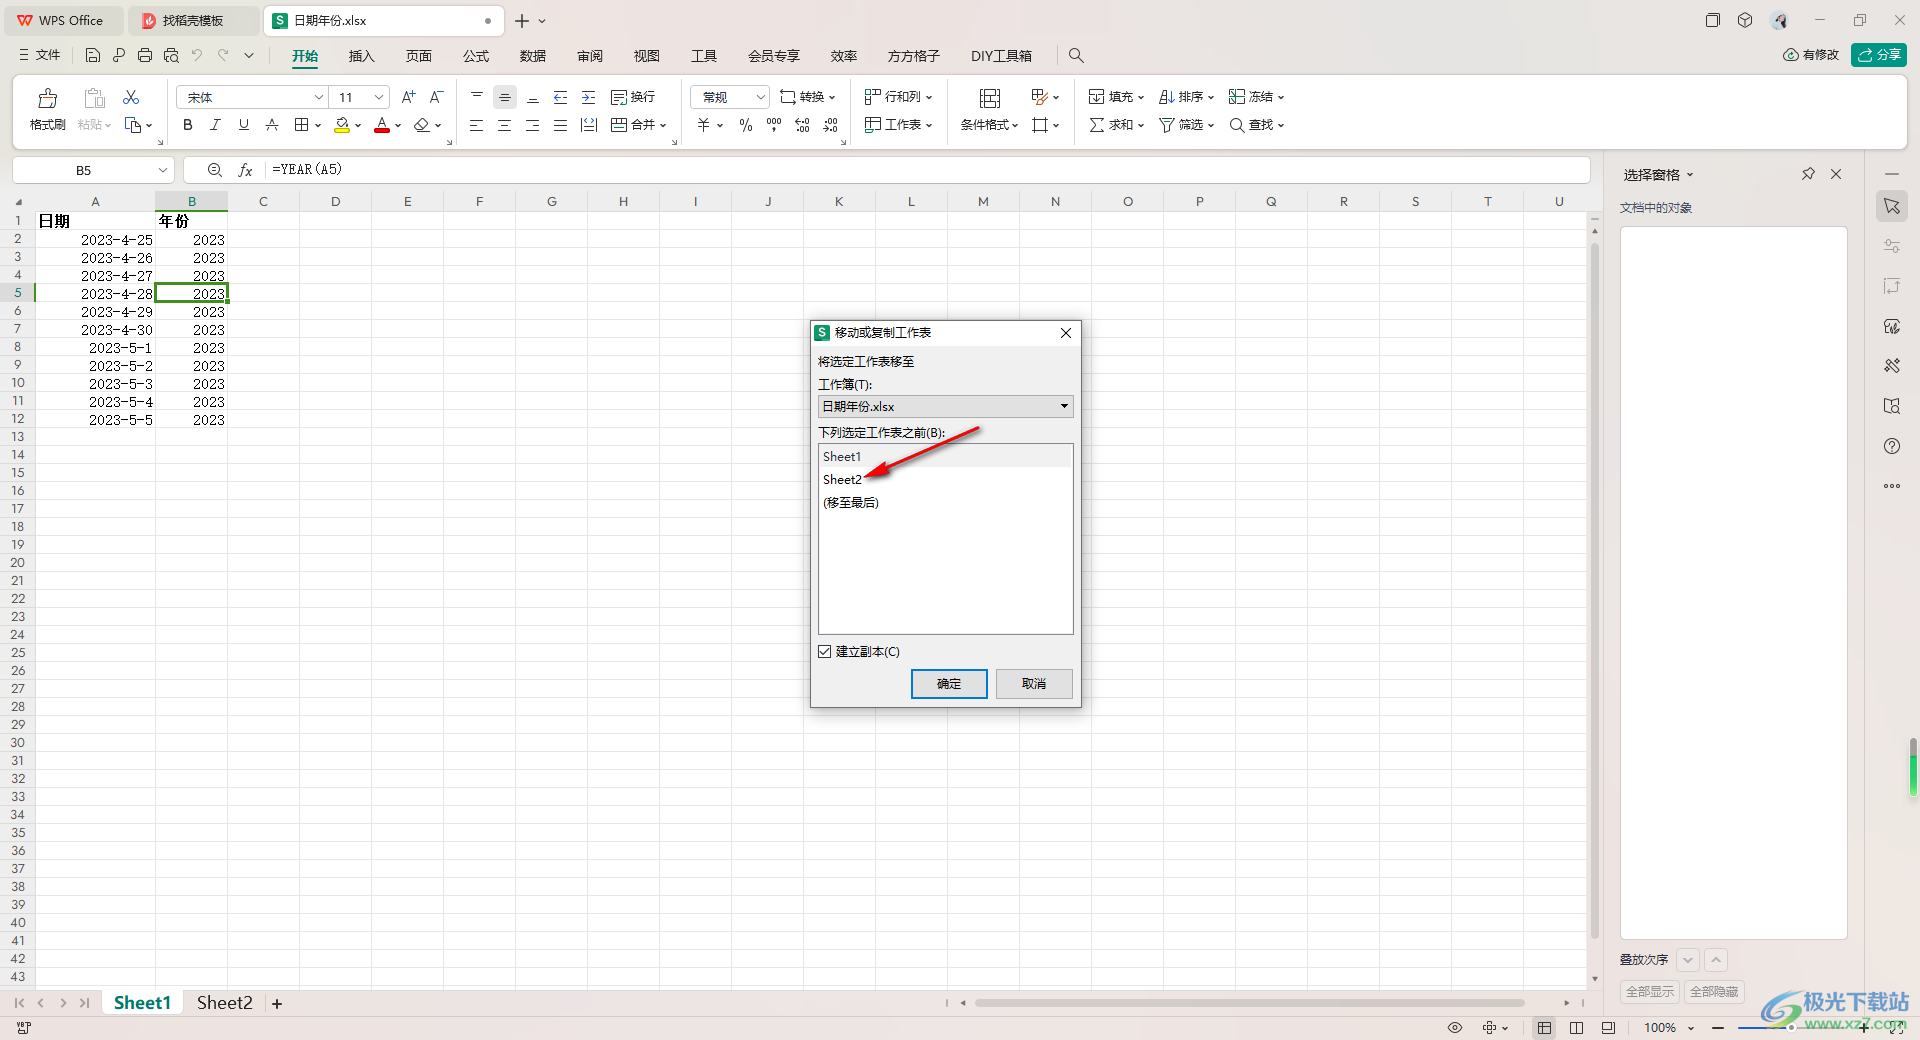Click the ribbon search magnifier icon
Image resolution: width=1920 pixels, height=1040 pixels.
click(x=1076, y=55)
